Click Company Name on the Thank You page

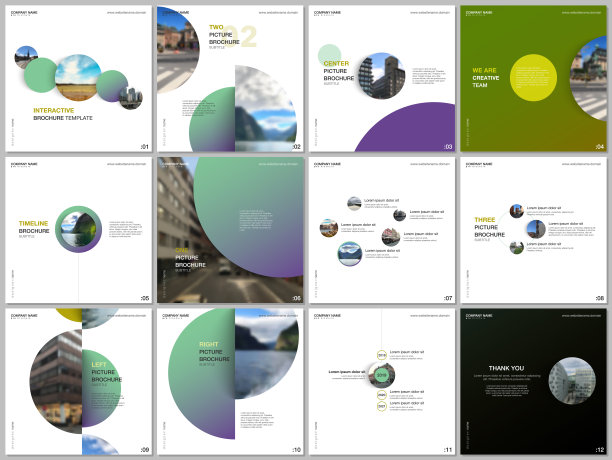pyautogui.click(x=478, y=315)
